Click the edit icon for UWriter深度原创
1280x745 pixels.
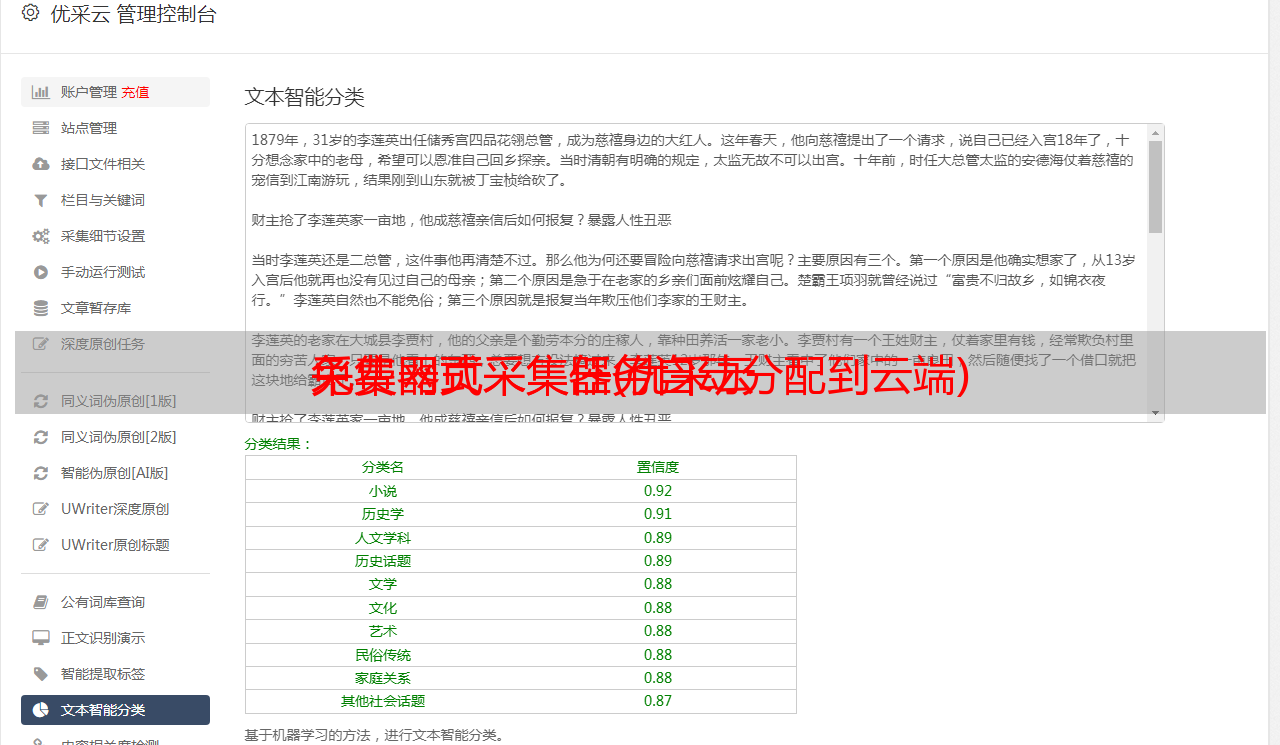coord(40,509)
